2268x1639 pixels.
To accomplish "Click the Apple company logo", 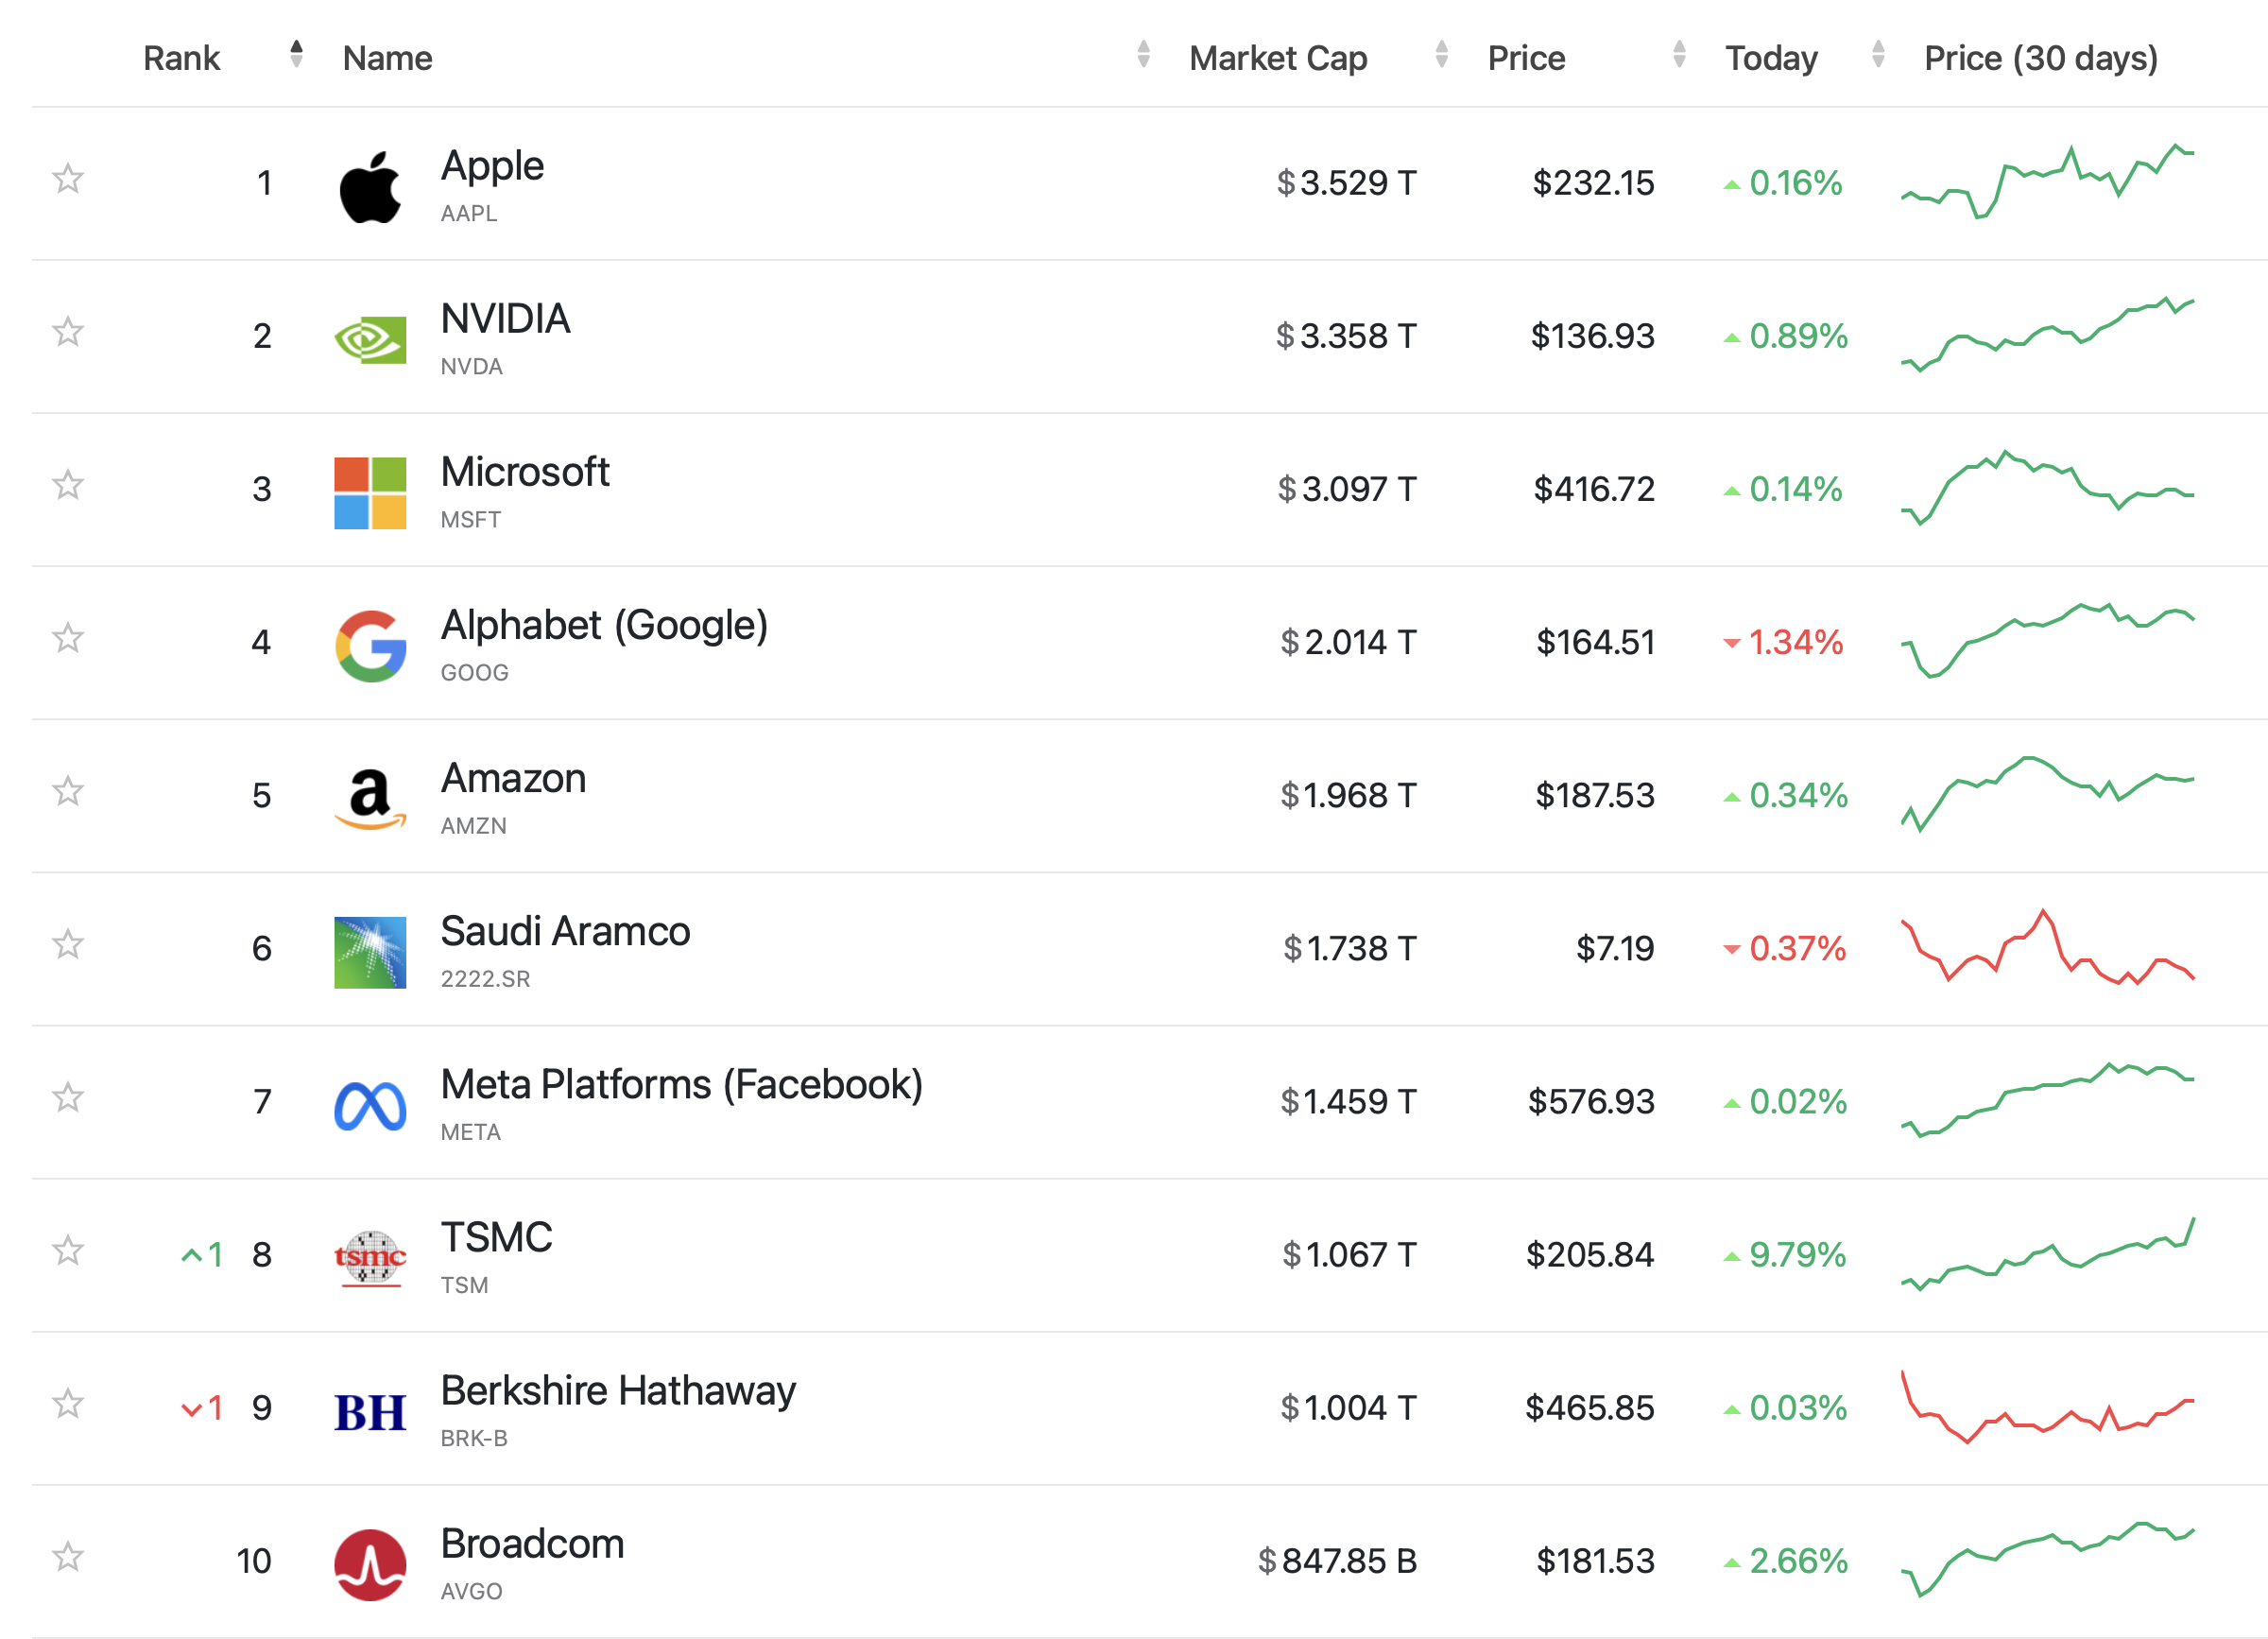I will tap(370, 187).
